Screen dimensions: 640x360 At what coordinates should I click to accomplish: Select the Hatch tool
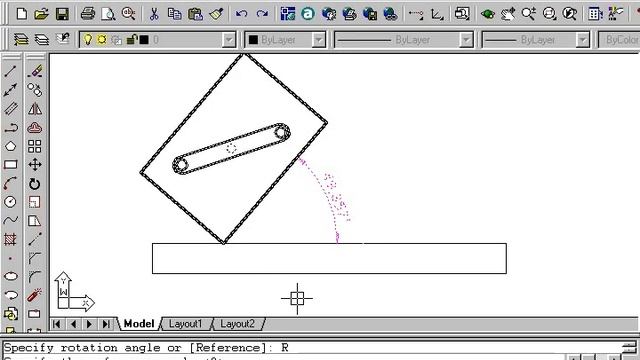point(10,239)
